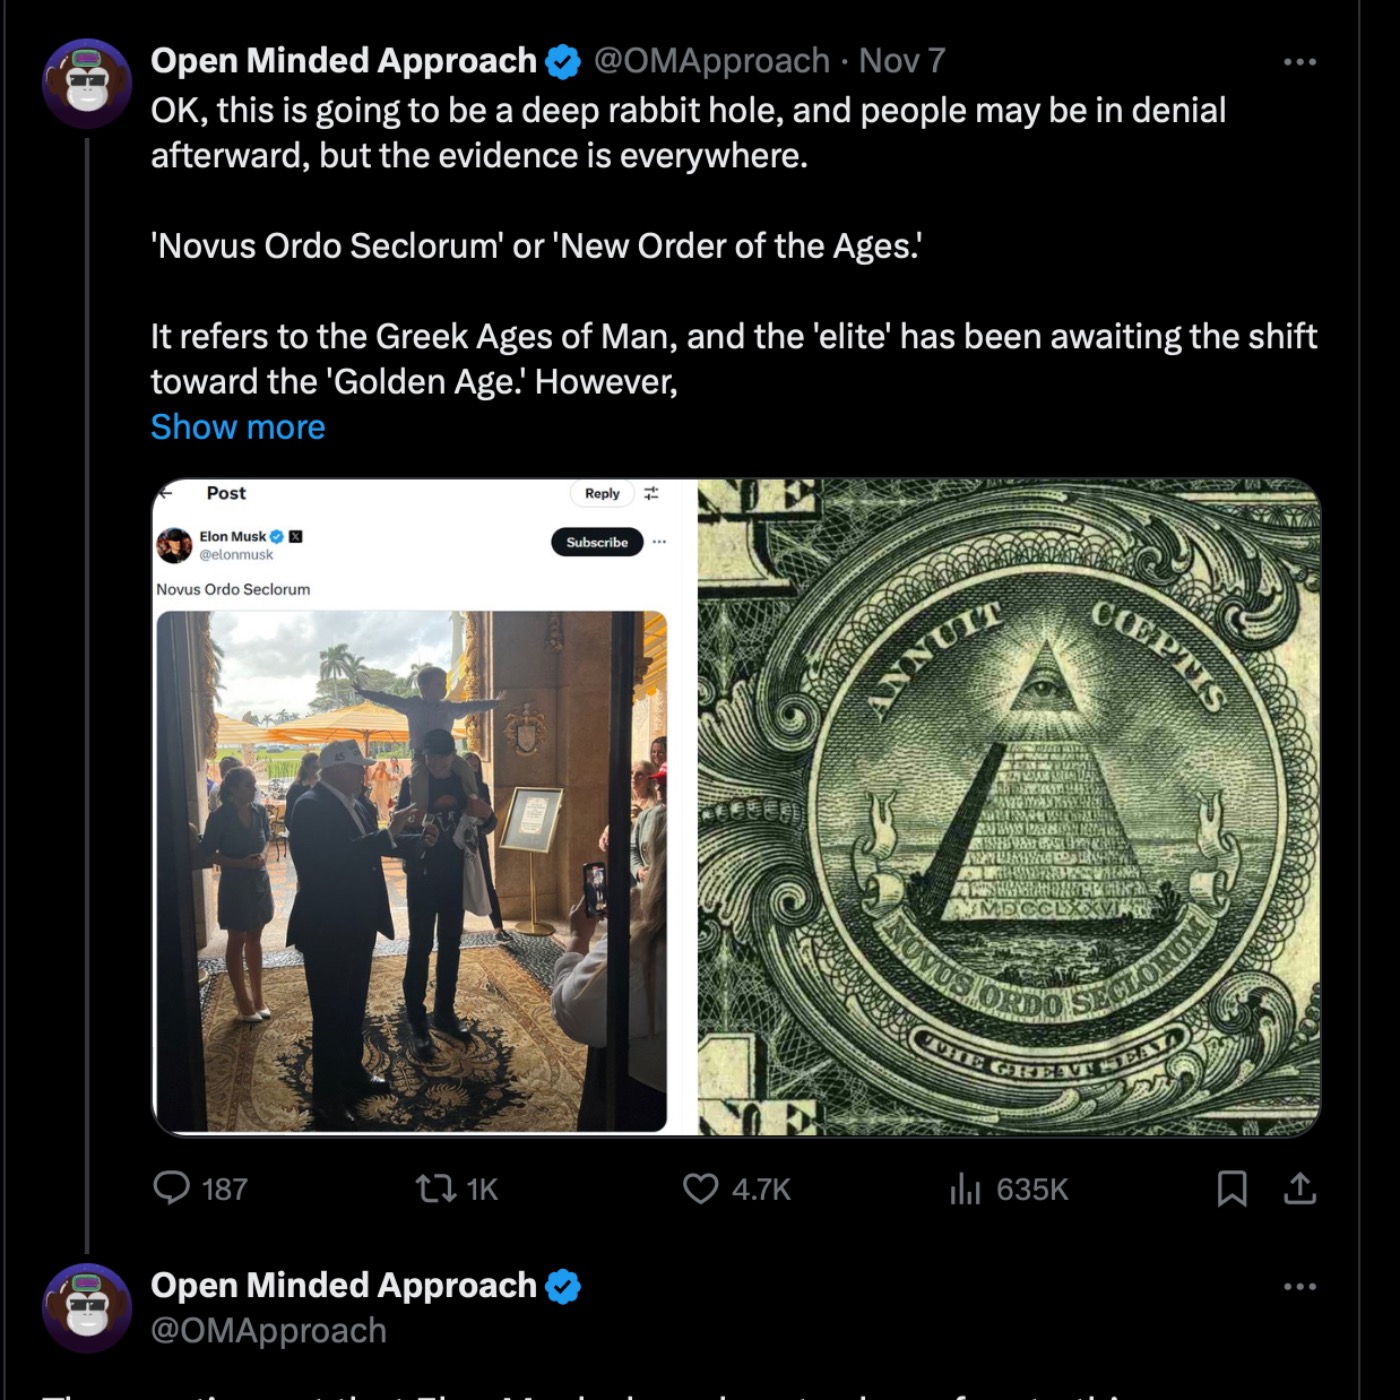Screen dimensions: 1400x1400
Task: Open the second post's three-dot menu
Action: (x=1299, y=1287)
